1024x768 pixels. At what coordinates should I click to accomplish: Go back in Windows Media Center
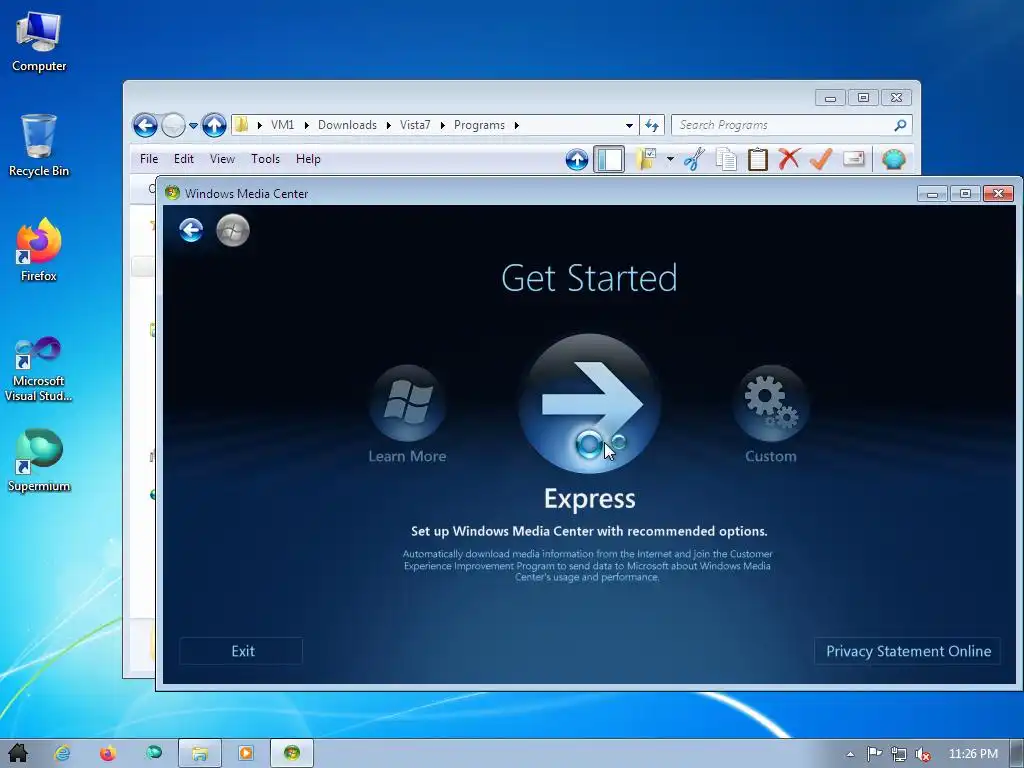coord(191,230)
